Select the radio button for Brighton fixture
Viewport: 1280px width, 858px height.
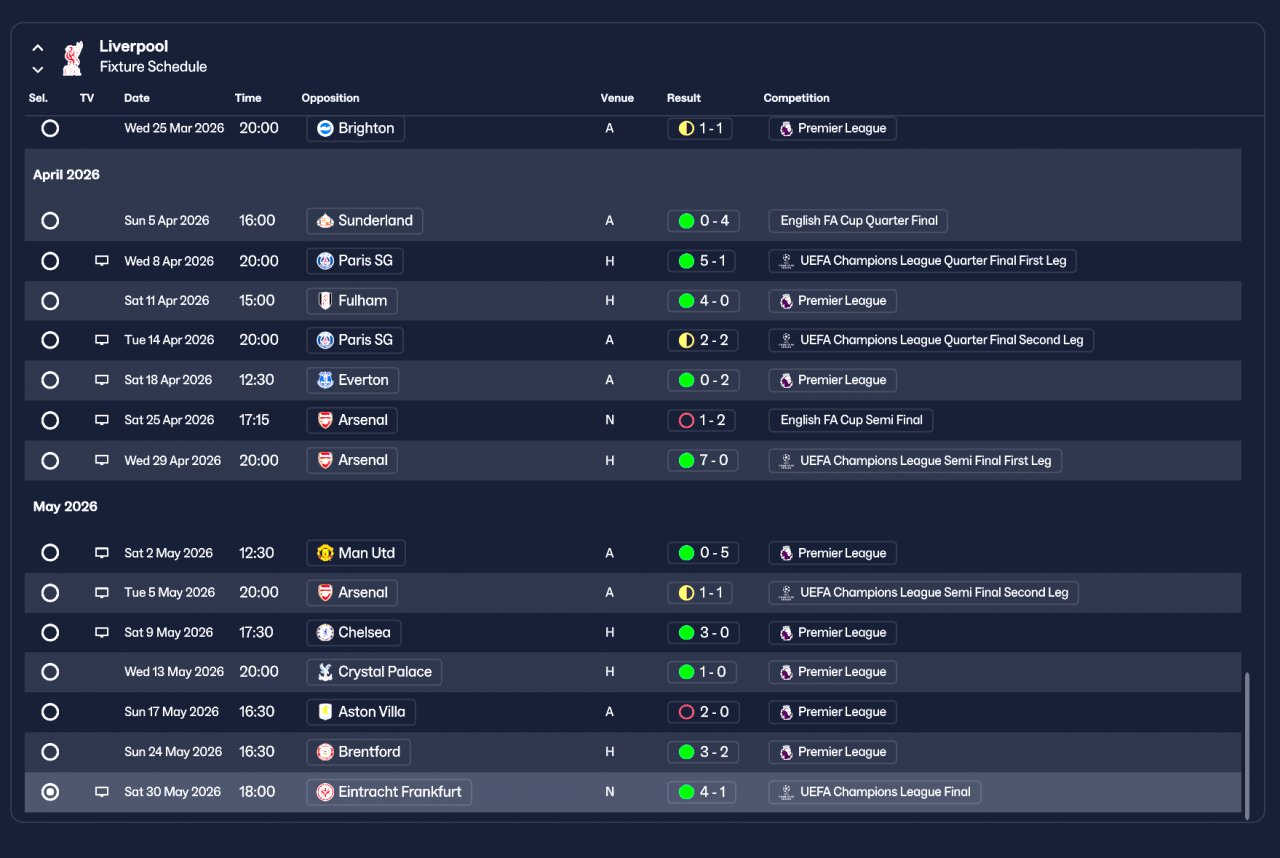[x=50, y=128]
